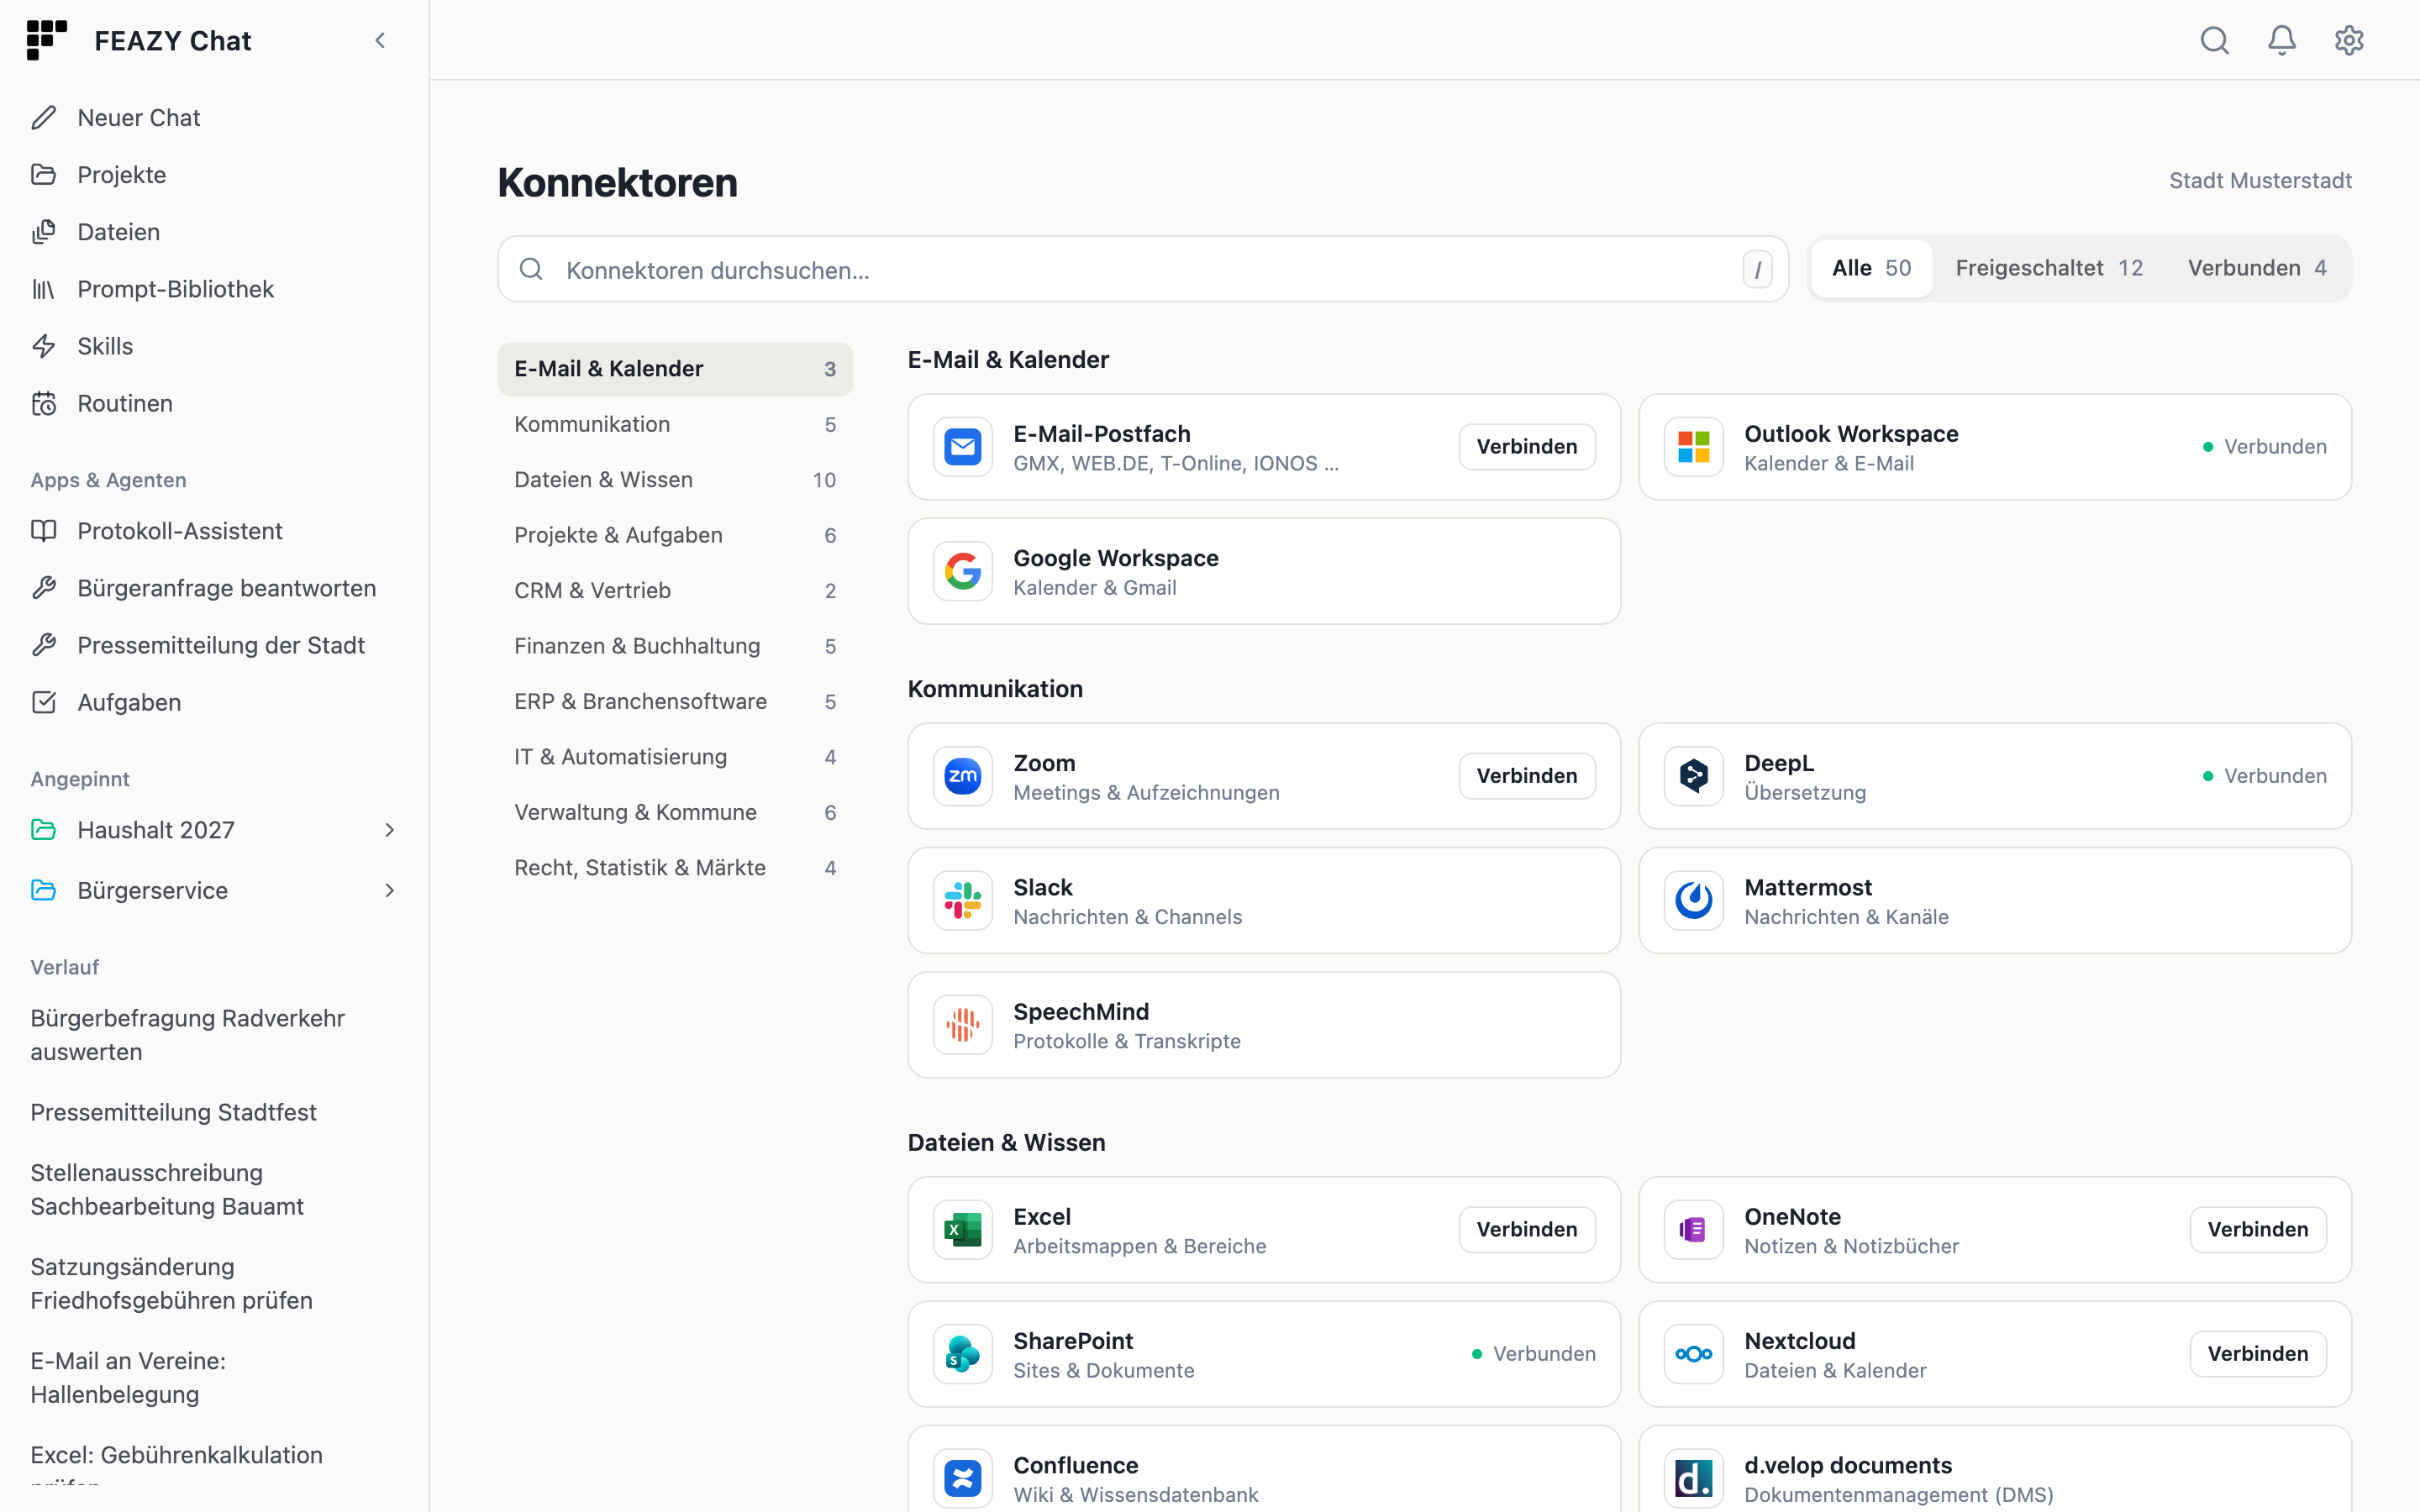Focus the Konnektoren durchsuchen search field
Screen dimensions: 2420x1512
coord(1142,269)
